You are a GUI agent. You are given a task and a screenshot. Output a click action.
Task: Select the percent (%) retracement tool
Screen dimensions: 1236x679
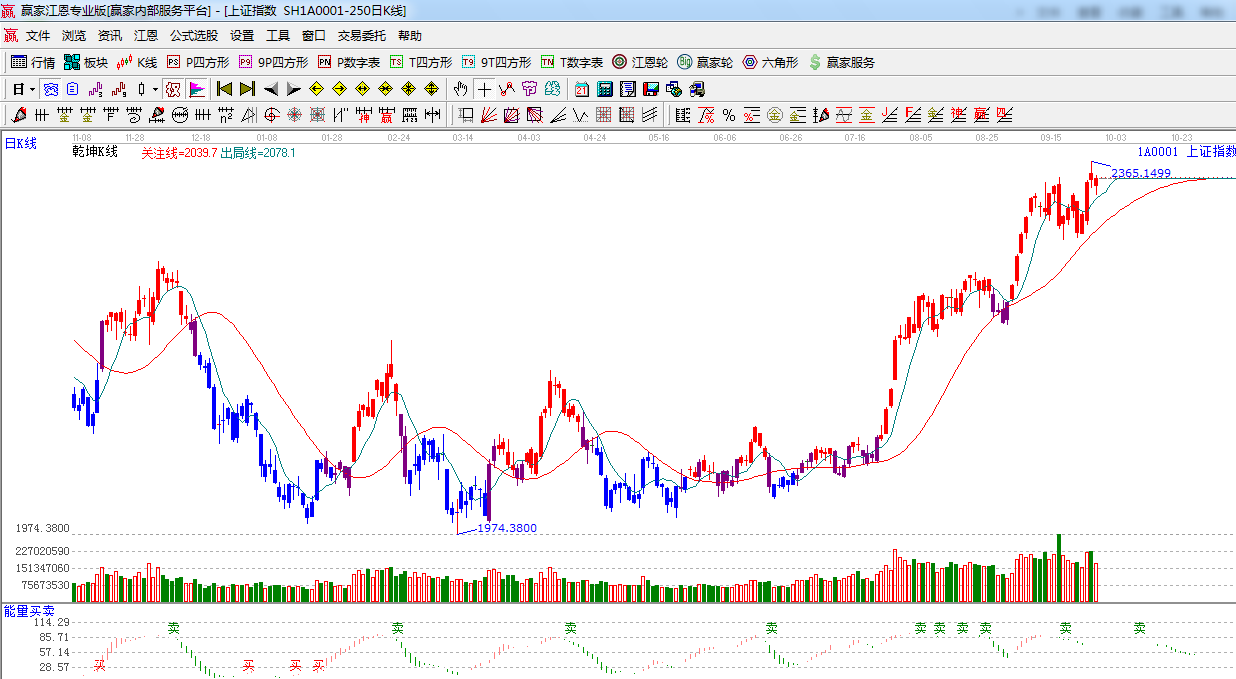pos(729,115)
